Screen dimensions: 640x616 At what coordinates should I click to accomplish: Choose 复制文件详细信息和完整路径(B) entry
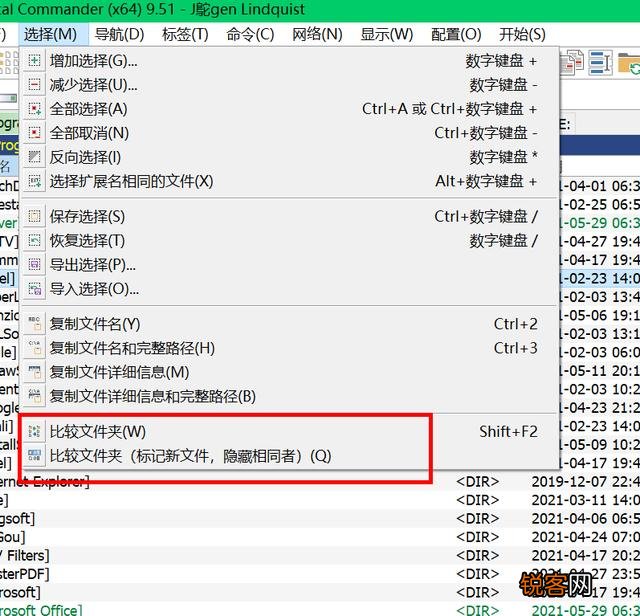click(290, 396)
